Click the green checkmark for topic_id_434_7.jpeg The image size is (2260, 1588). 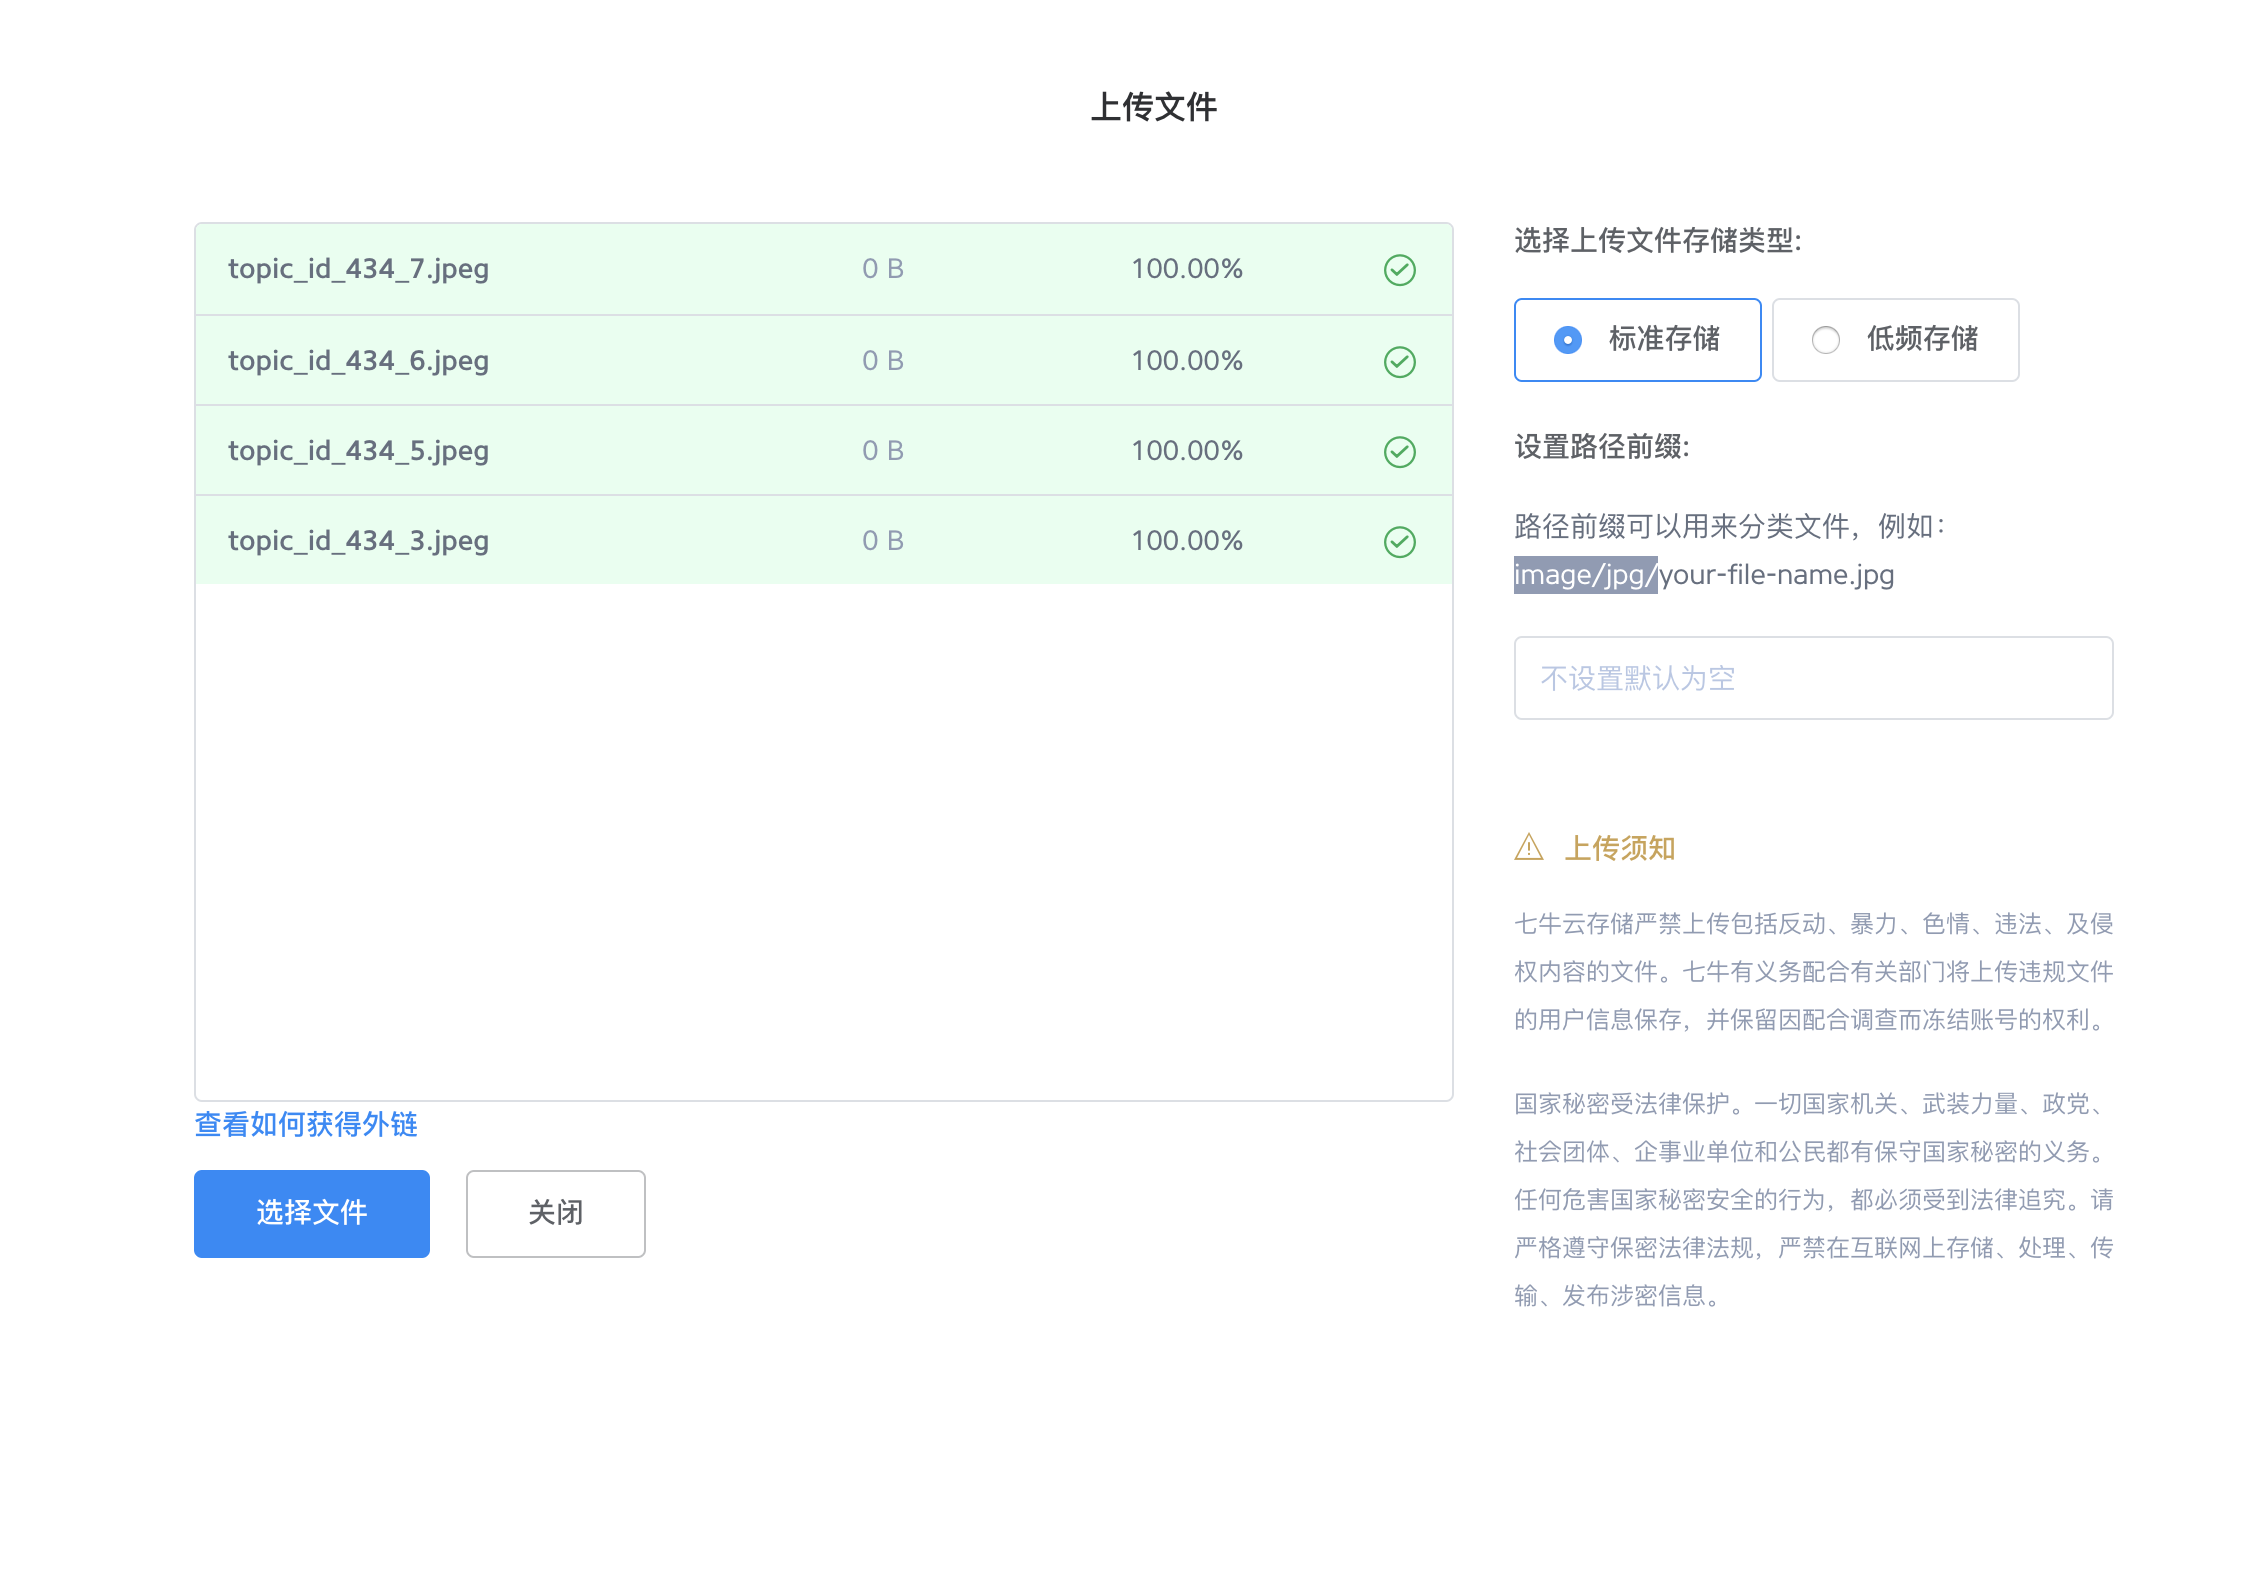[x=1399, y=270]
